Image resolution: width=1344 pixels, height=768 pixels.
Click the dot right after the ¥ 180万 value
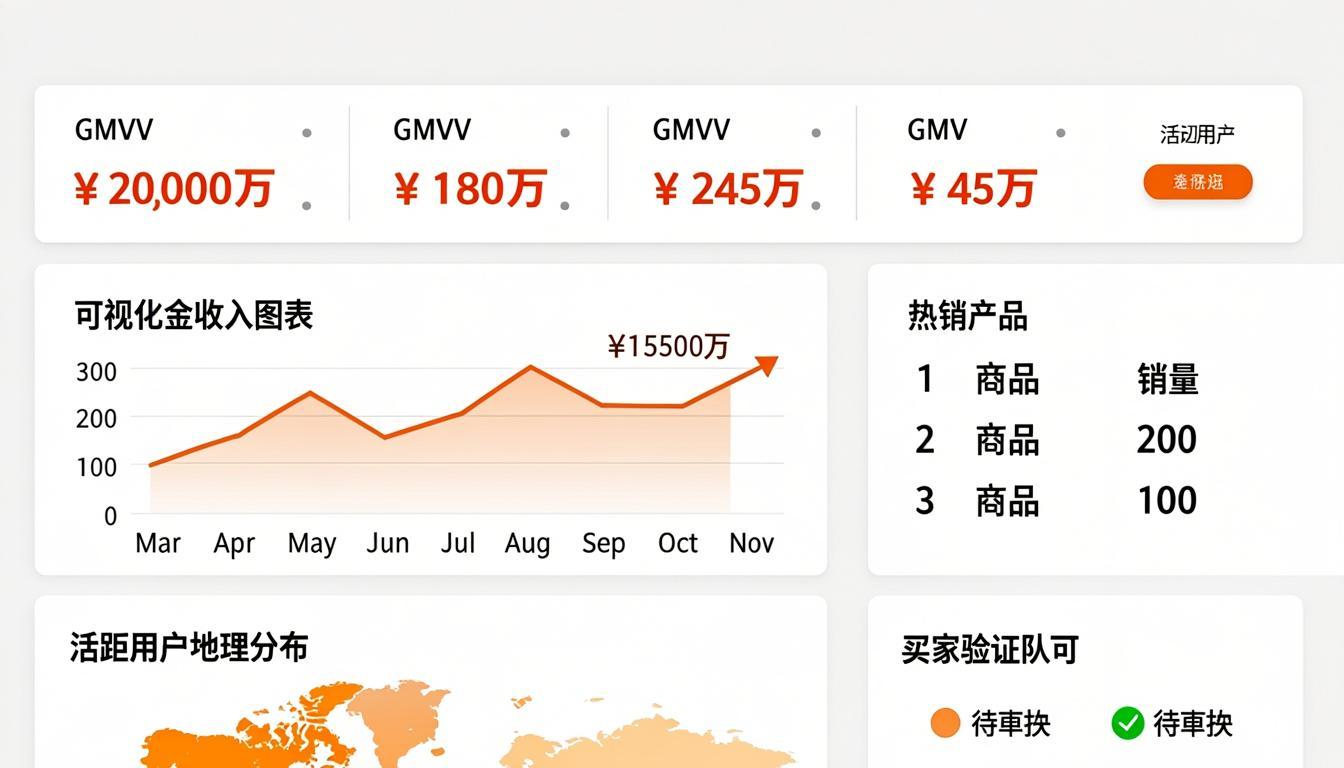click(x=565, y=205)
